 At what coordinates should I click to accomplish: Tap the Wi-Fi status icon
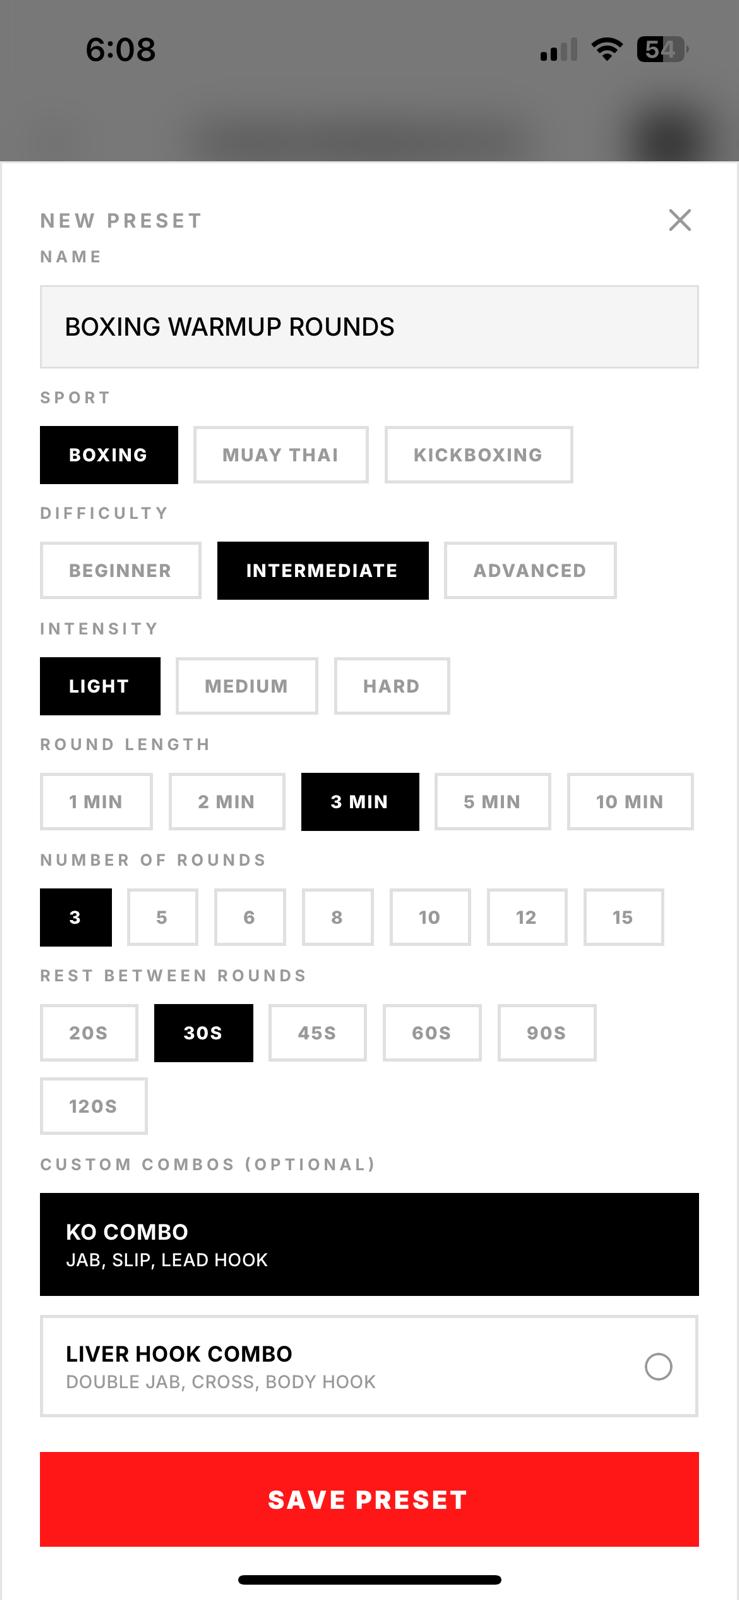pyautogui.click(x=606, y=49)
